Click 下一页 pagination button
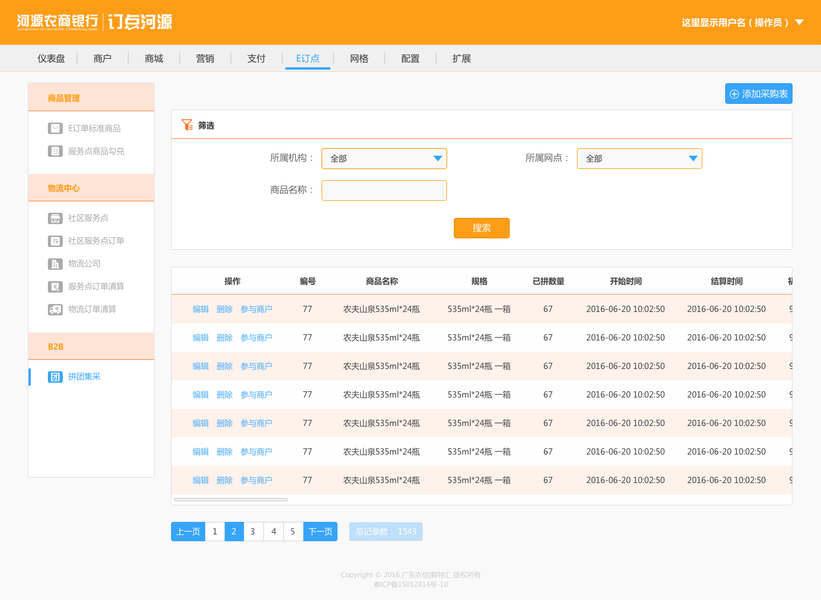The image size is (821, 600). pos(320,531)
